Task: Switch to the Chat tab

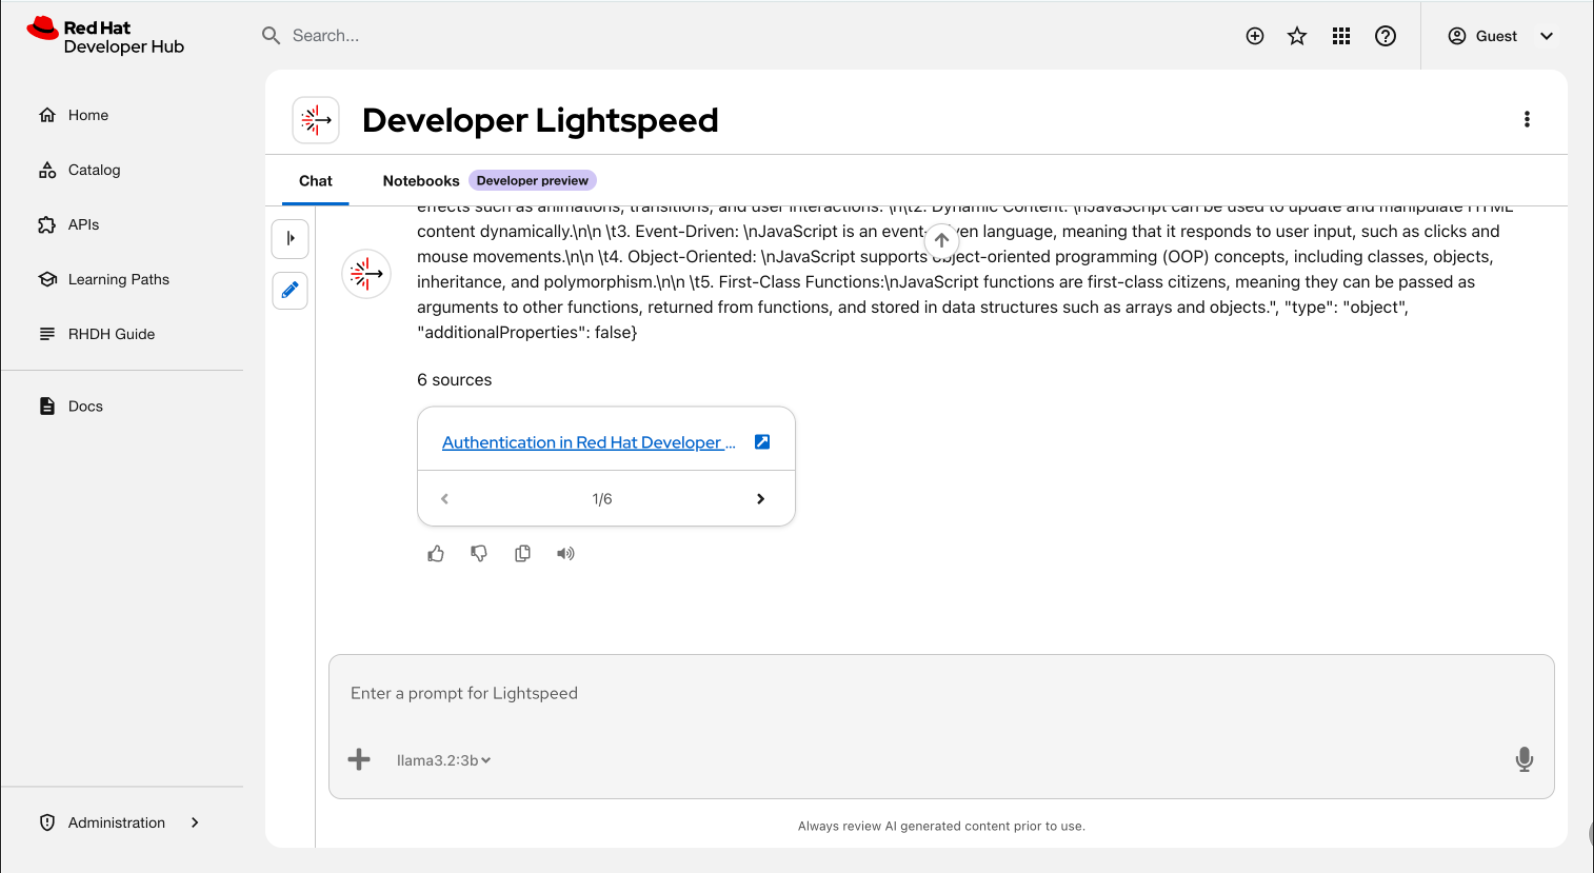Action: [x=315, y=181]
